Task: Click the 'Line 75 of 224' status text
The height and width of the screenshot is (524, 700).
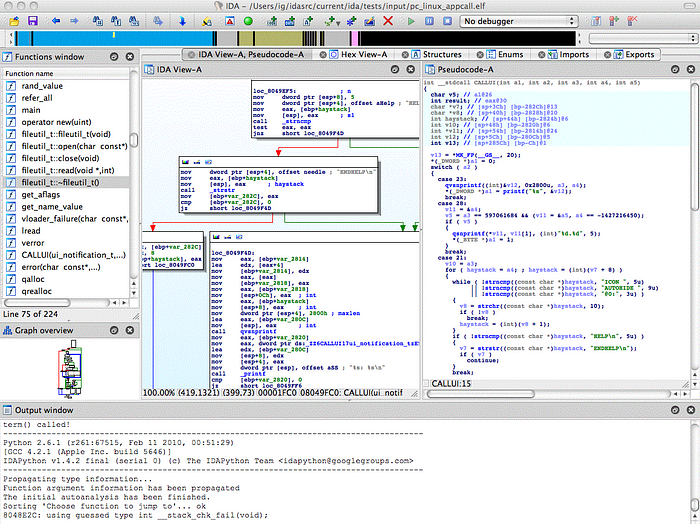Action: 30,314
